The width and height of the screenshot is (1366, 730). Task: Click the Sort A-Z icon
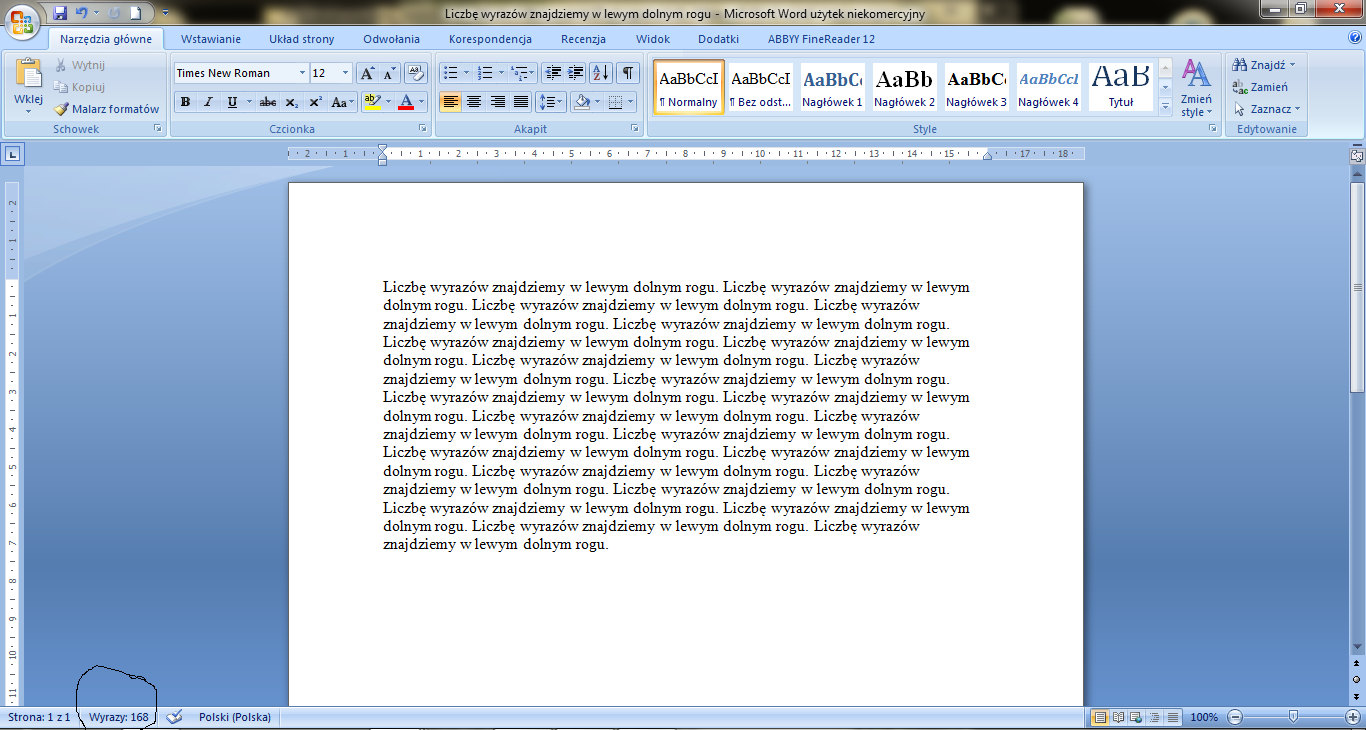(600, 73)
